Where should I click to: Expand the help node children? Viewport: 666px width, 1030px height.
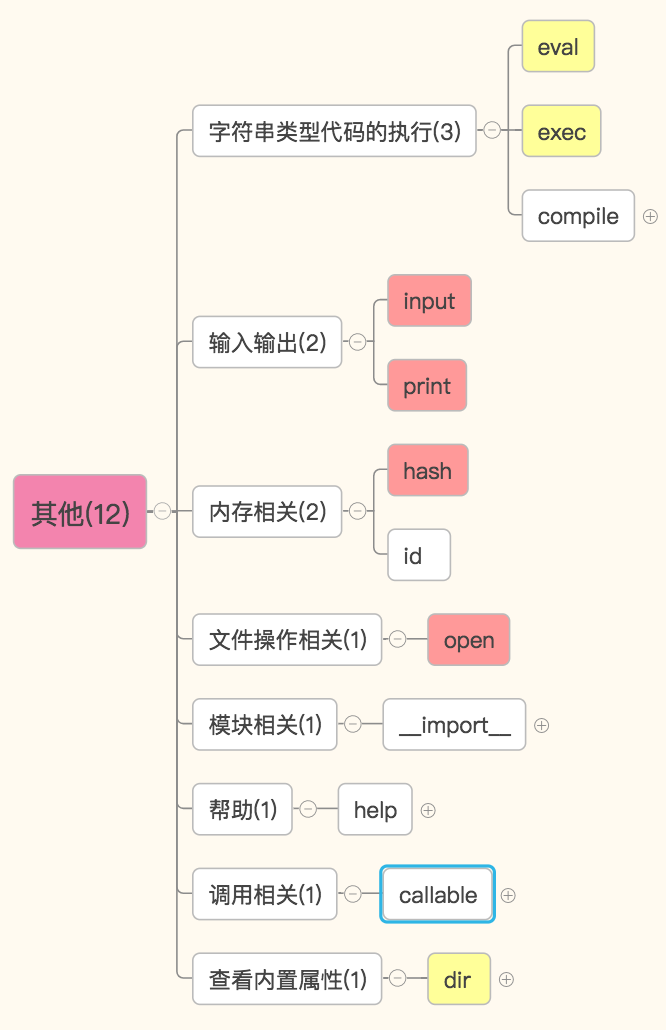[x=428, y=810]
